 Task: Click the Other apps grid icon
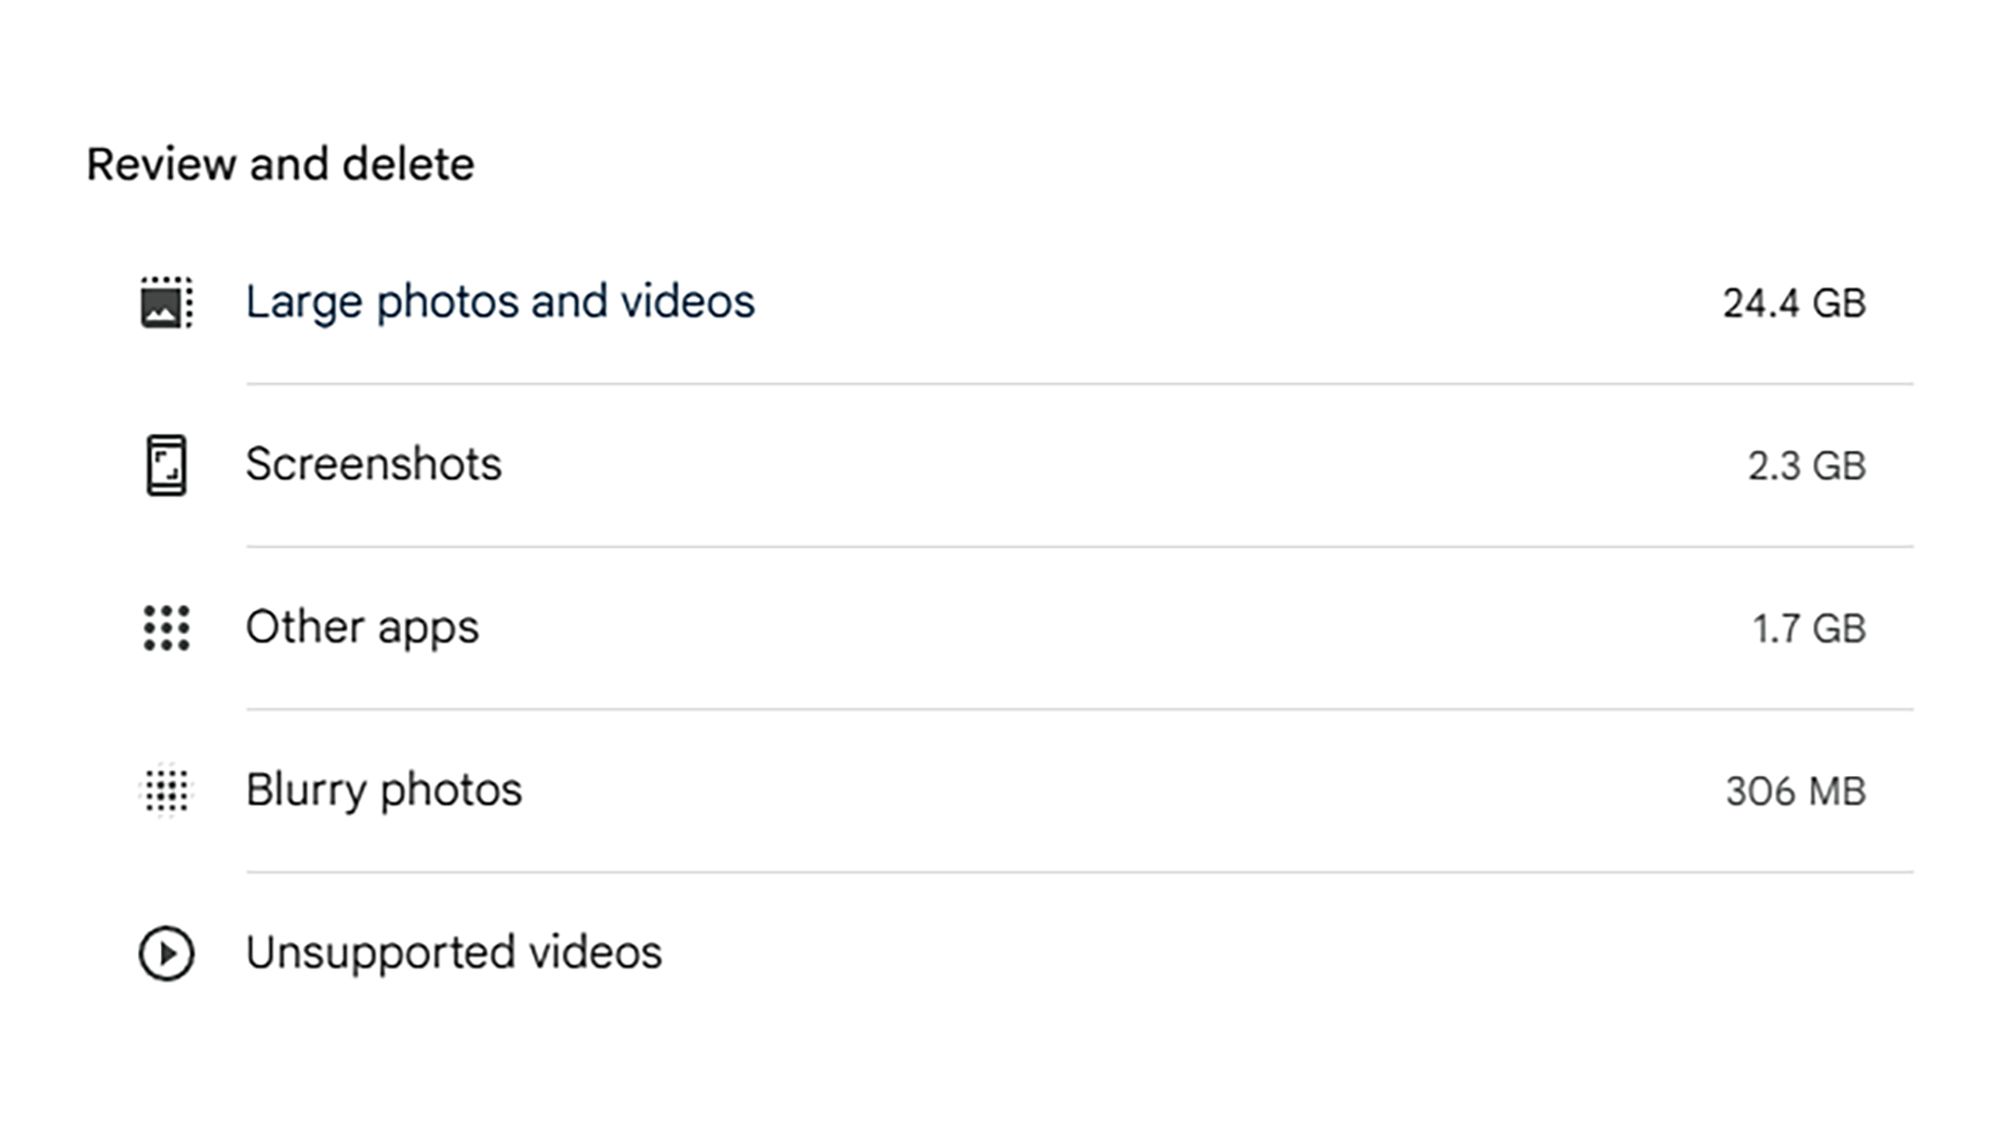[166, 627]
